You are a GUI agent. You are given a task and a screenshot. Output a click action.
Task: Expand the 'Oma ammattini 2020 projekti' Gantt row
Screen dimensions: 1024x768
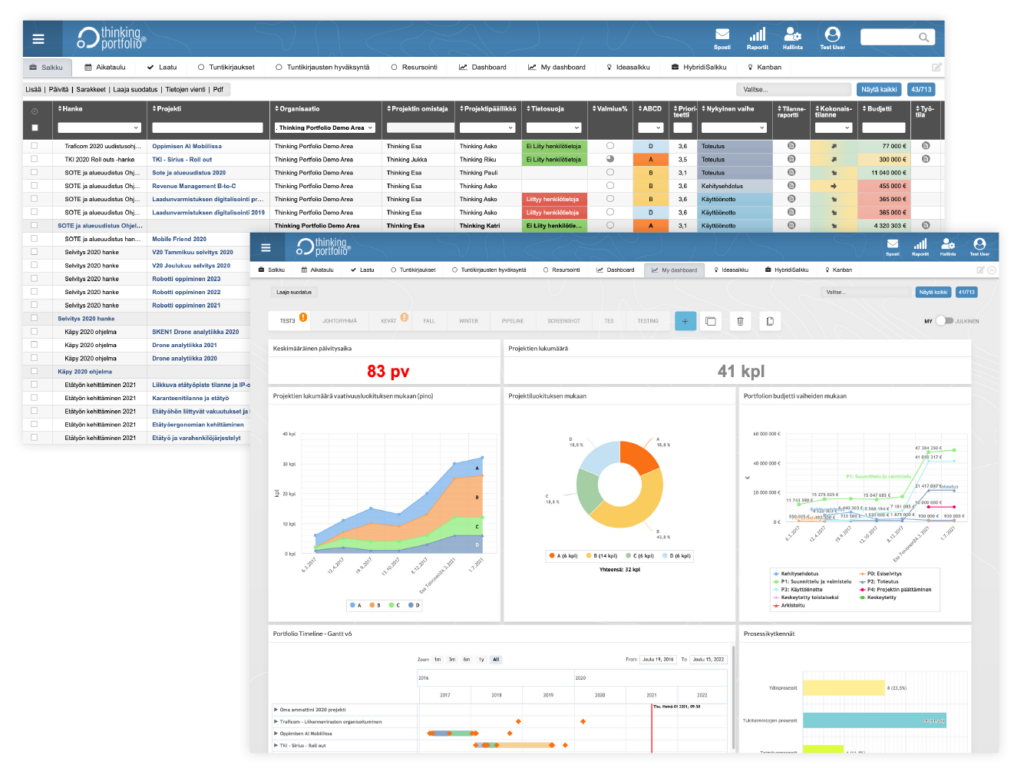(x=276, y=709)
